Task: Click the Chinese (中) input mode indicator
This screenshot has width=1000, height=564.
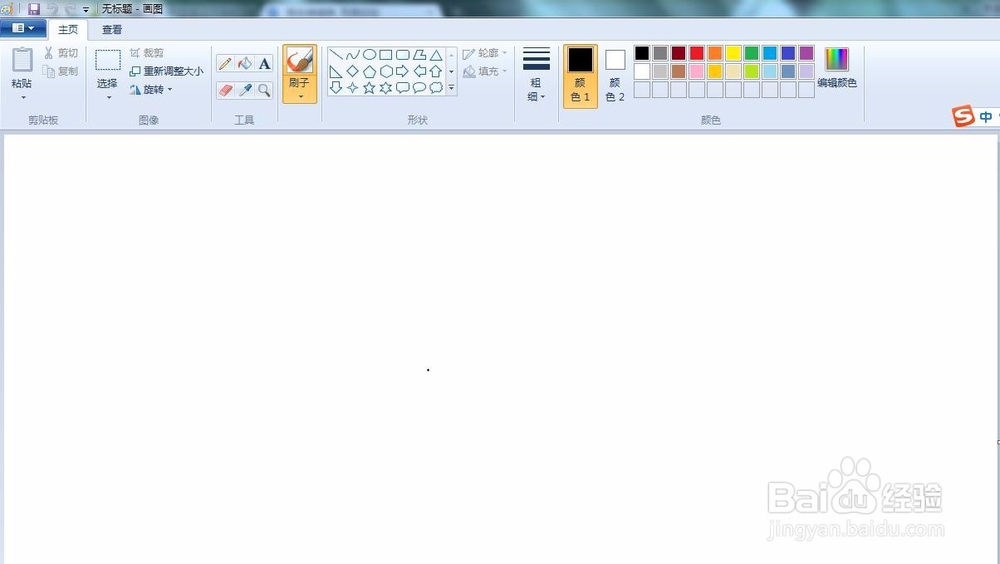Action: 986,117
